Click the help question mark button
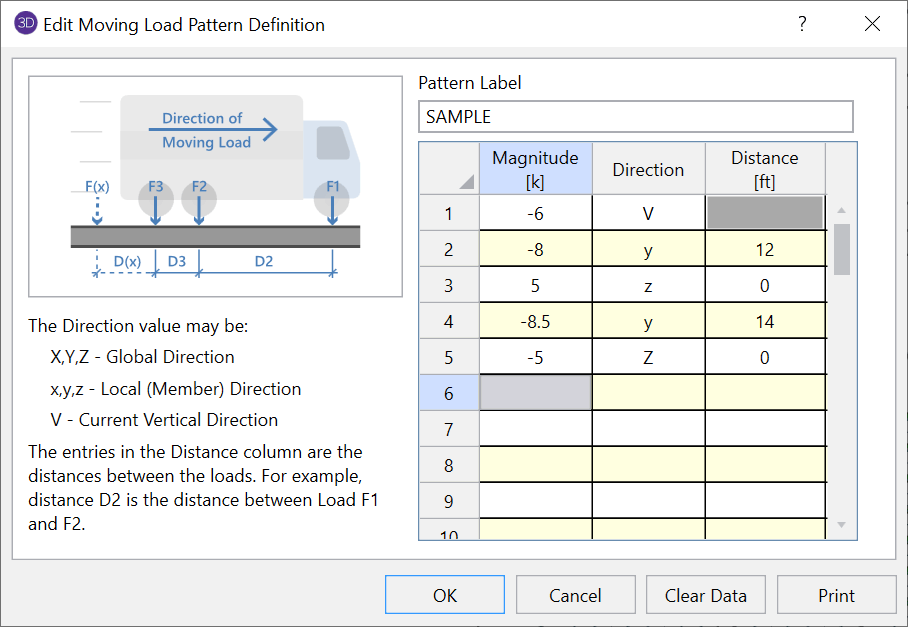 (801, 25)
